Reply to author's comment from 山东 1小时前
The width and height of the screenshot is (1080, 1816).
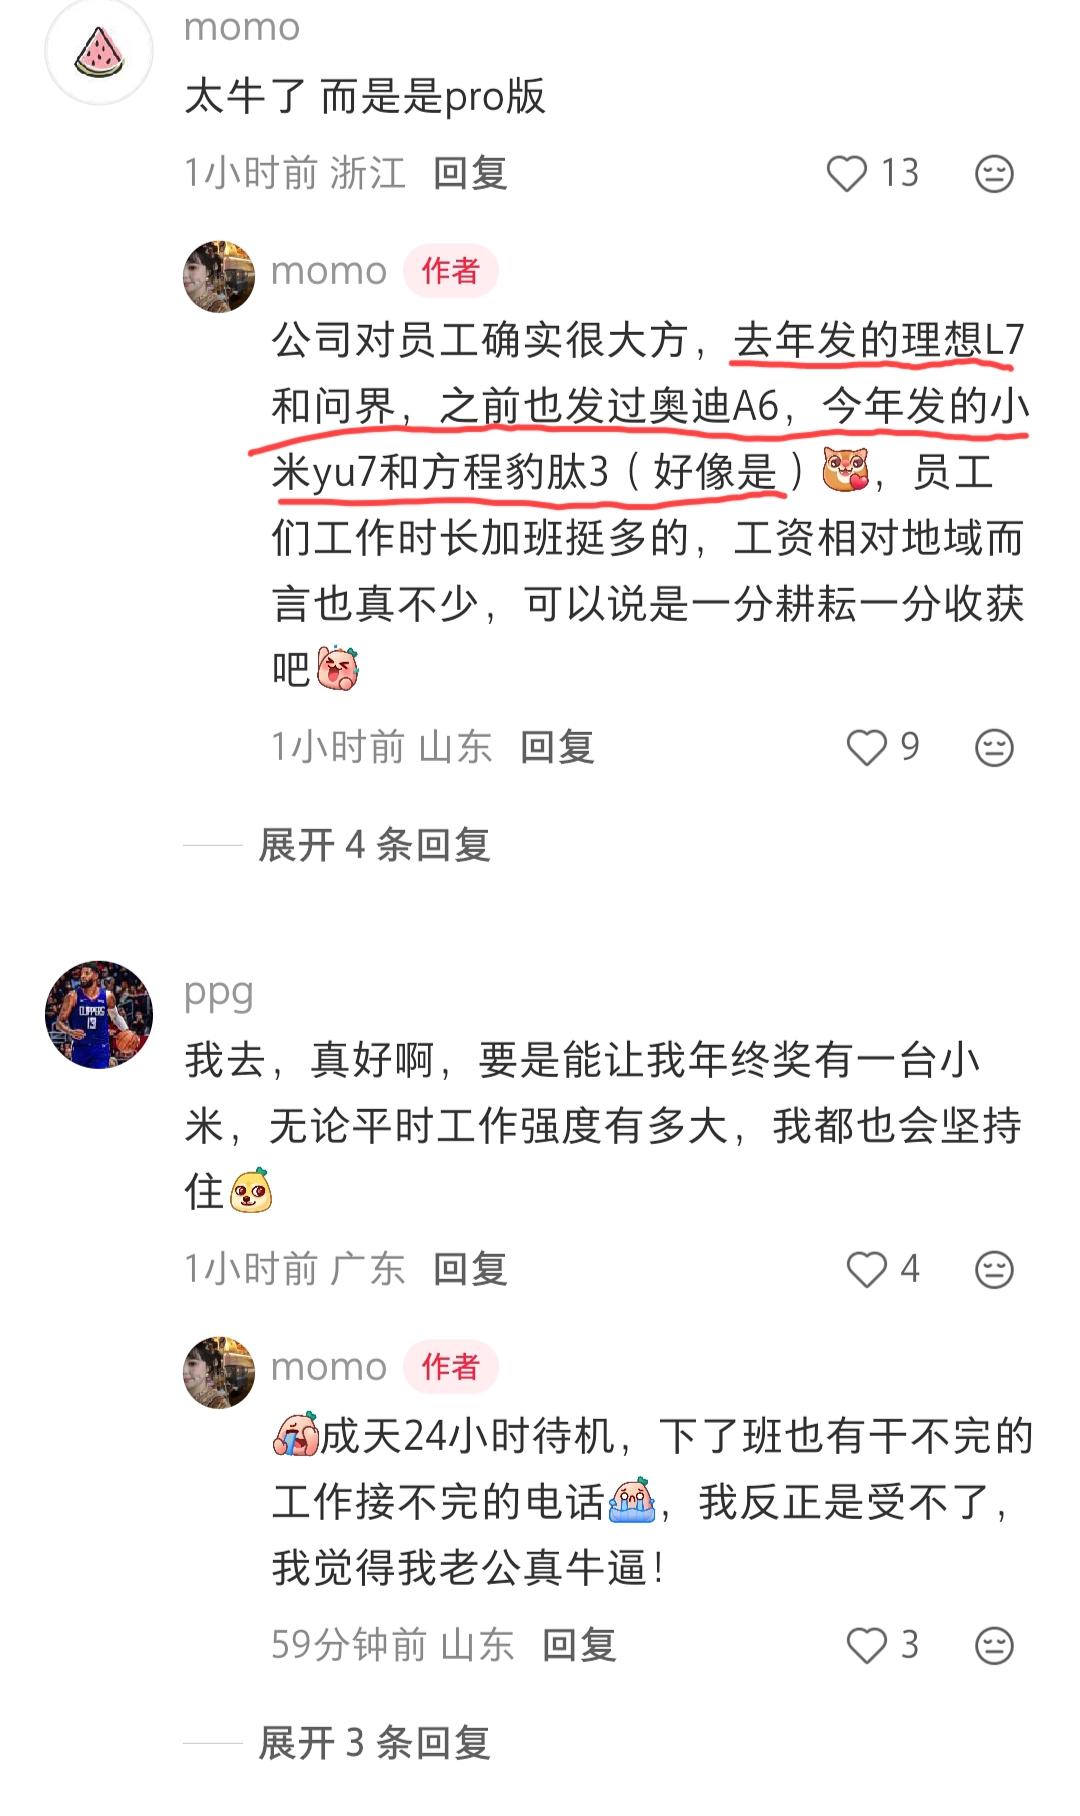(x=557, y=747)
